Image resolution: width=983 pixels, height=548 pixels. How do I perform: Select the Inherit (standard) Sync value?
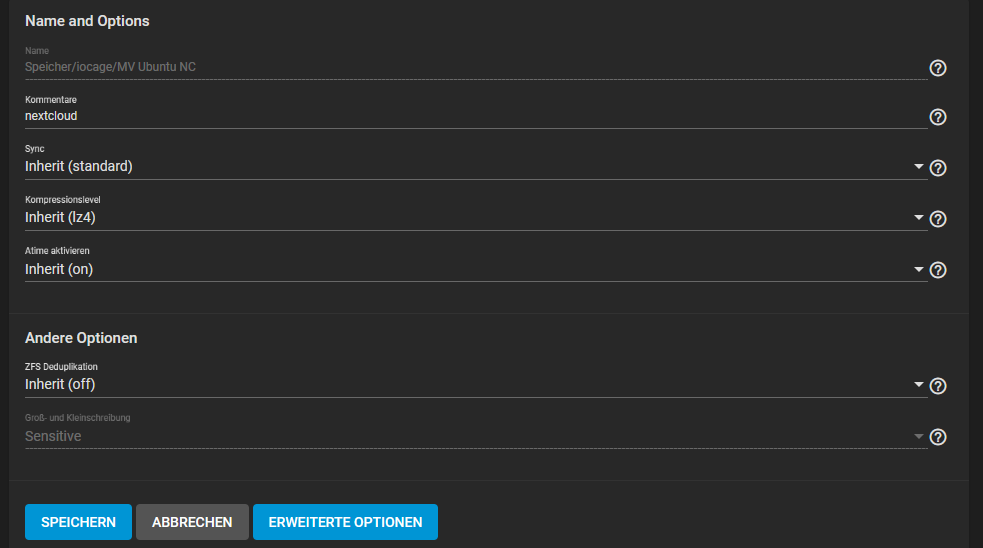[x=78, y=166]
